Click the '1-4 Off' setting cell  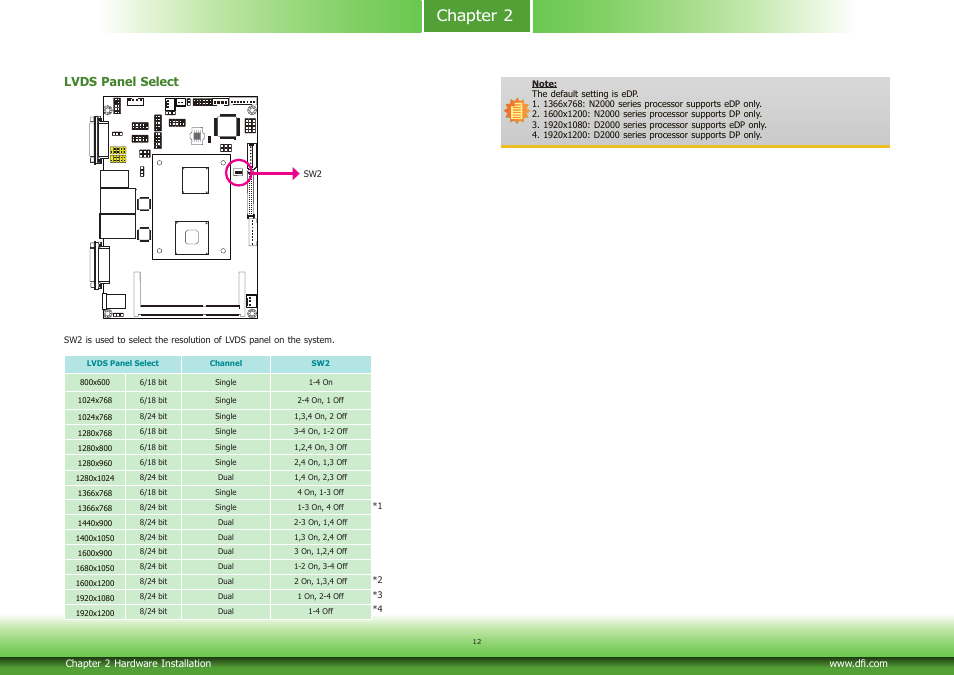coord(321,612)
